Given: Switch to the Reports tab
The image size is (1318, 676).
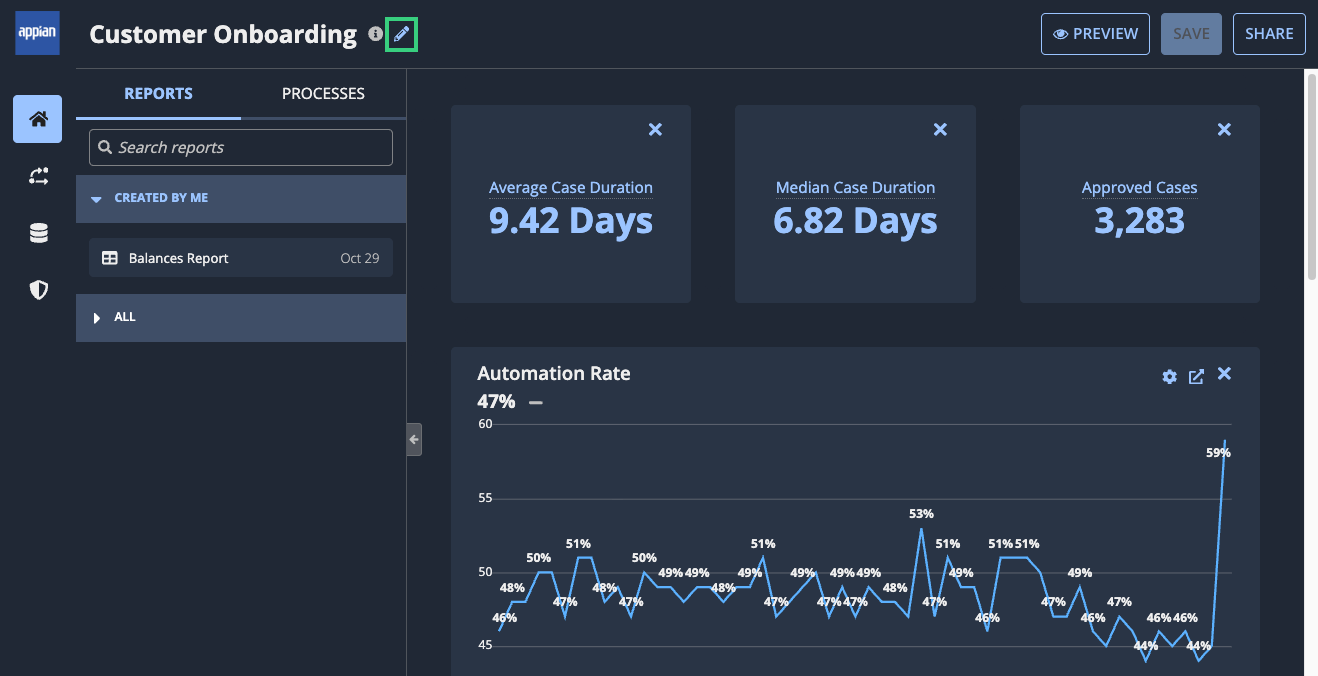Looking at the screenshot, I should pyautogui.click(x=158, y=94).
